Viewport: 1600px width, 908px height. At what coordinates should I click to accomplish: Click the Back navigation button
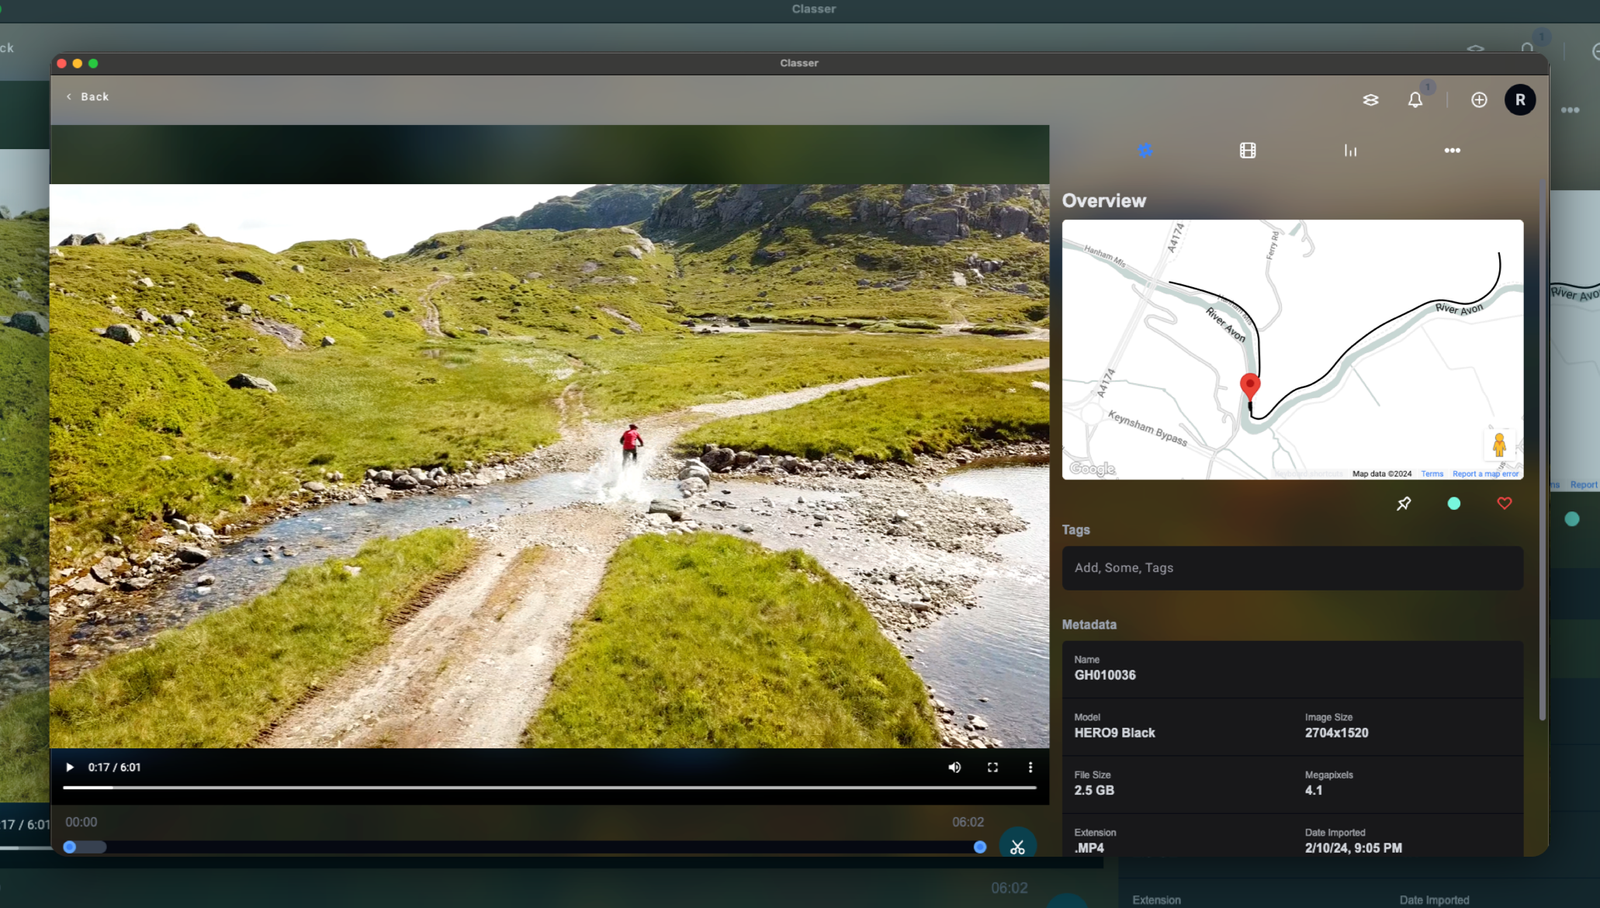[x=88, y=97]
